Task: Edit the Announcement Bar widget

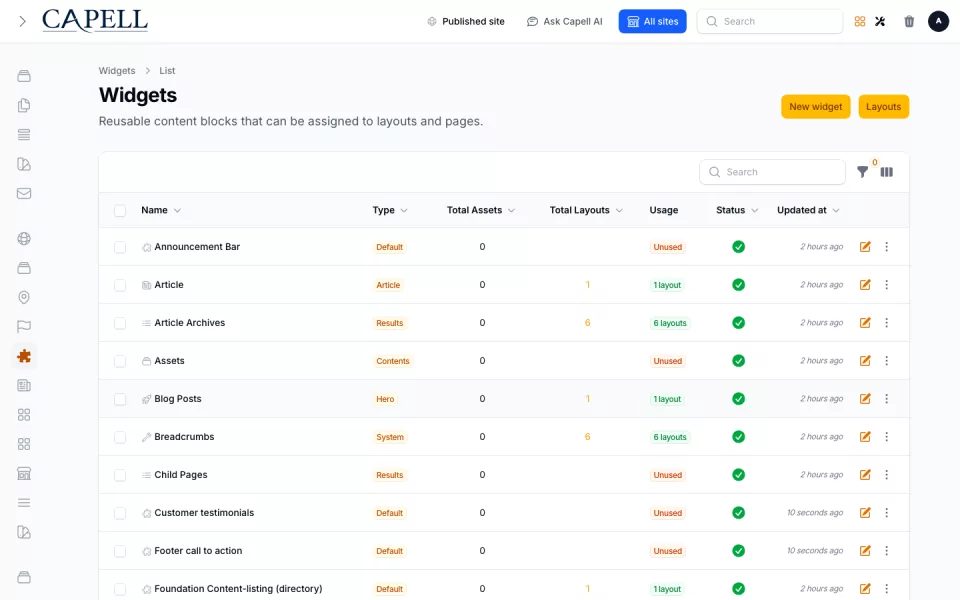Action: pos(865,247)
